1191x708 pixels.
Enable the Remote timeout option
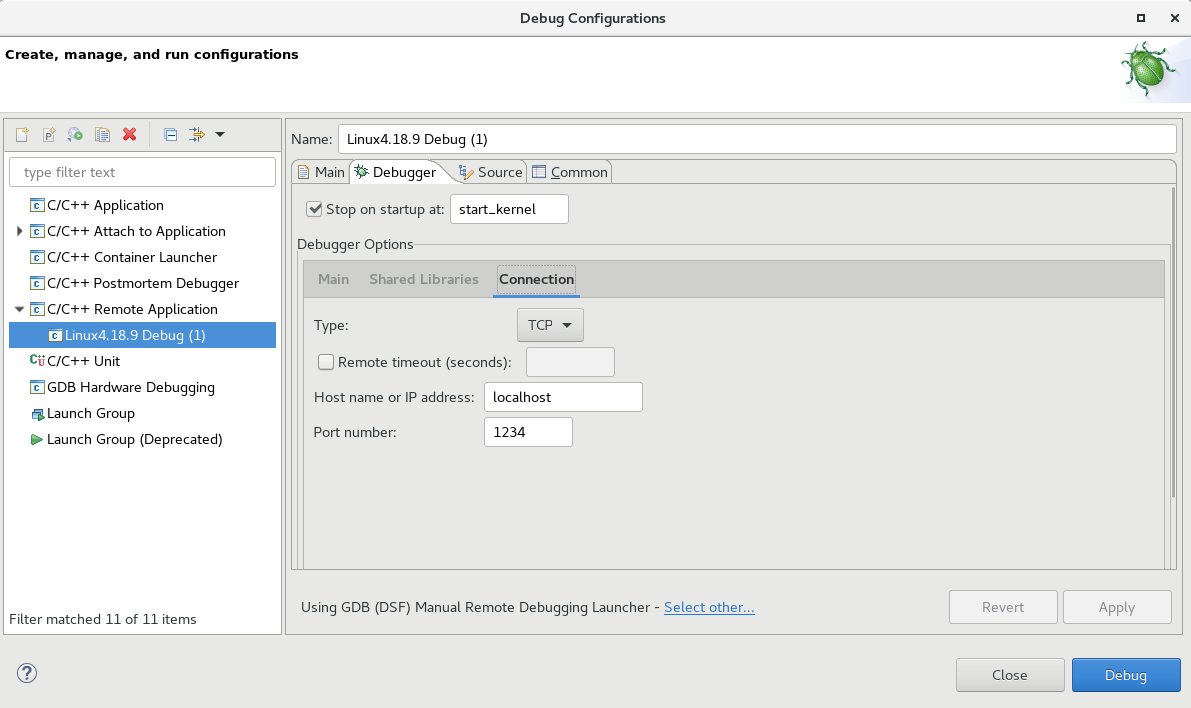pos(326,361)
